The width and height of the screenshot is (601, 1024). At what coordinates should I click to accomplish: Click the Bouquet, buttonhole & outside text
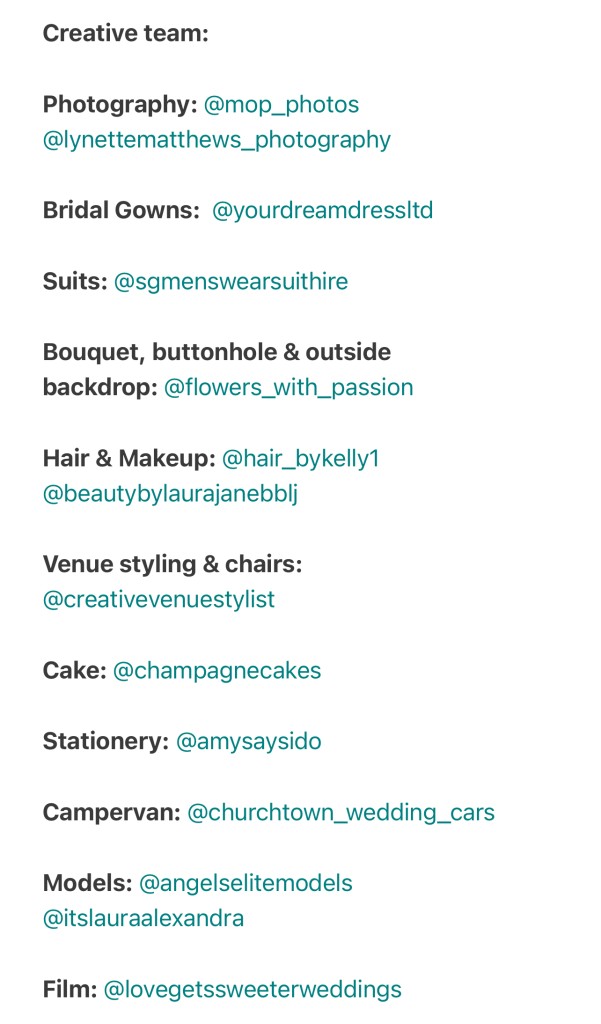click(x=217, y=352)
